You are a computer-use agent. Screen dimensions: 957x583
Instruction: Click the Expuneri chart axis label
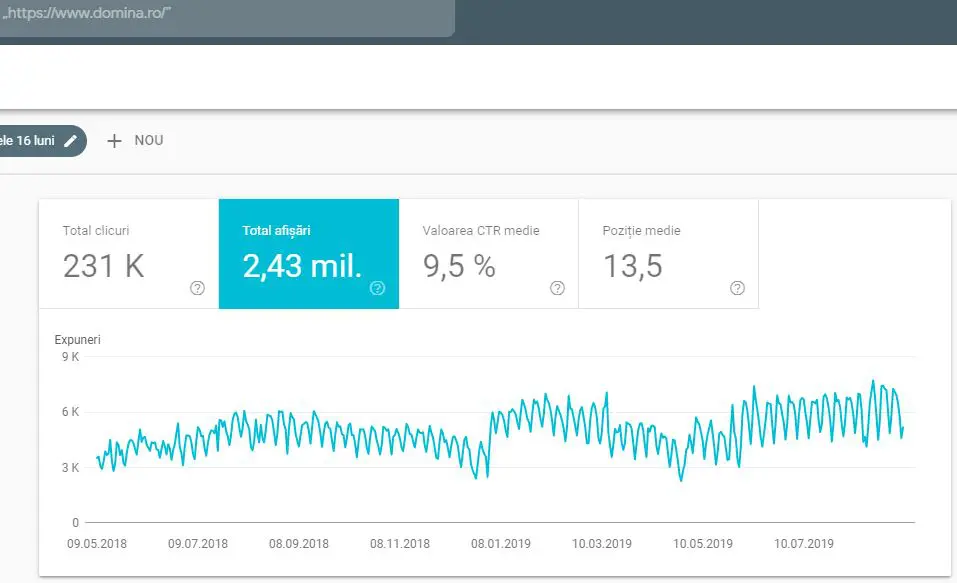(x=78, y=340)
